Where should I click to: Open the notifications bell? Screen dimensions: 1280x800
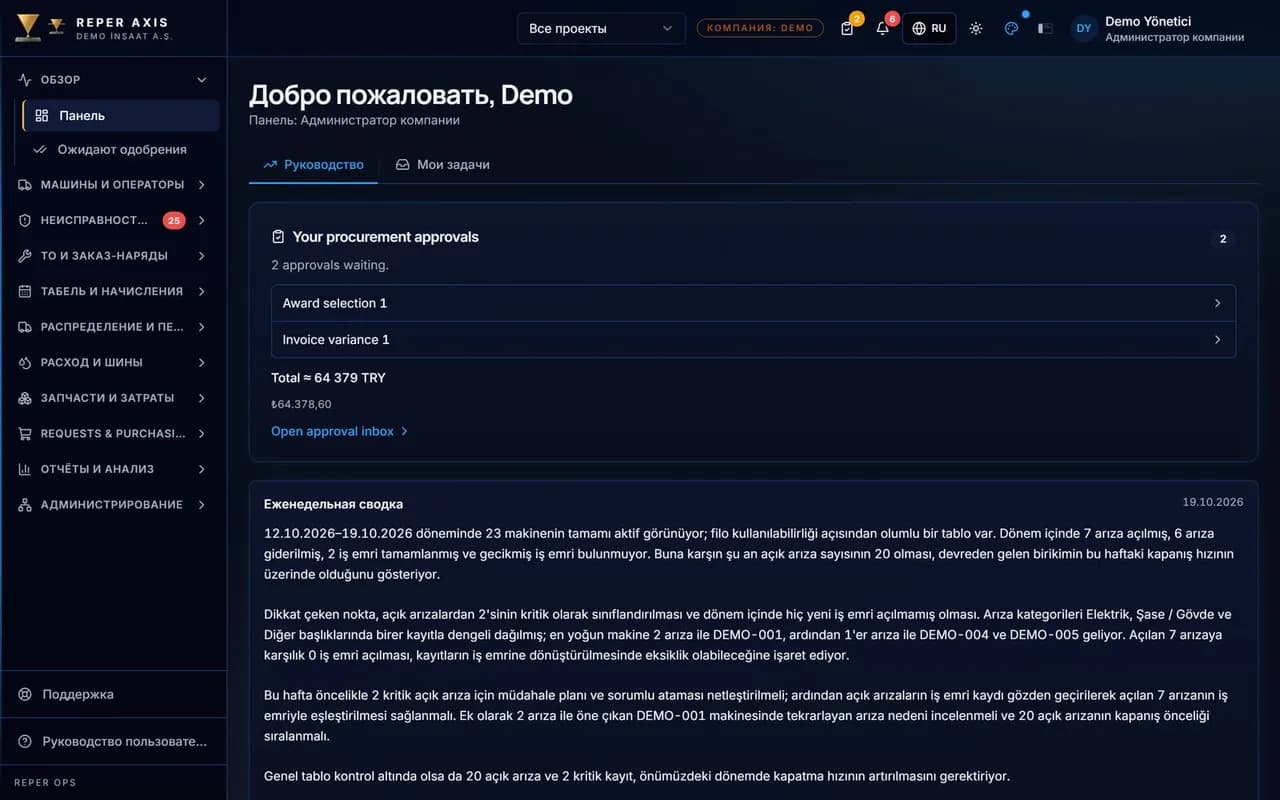click(883, 28)
